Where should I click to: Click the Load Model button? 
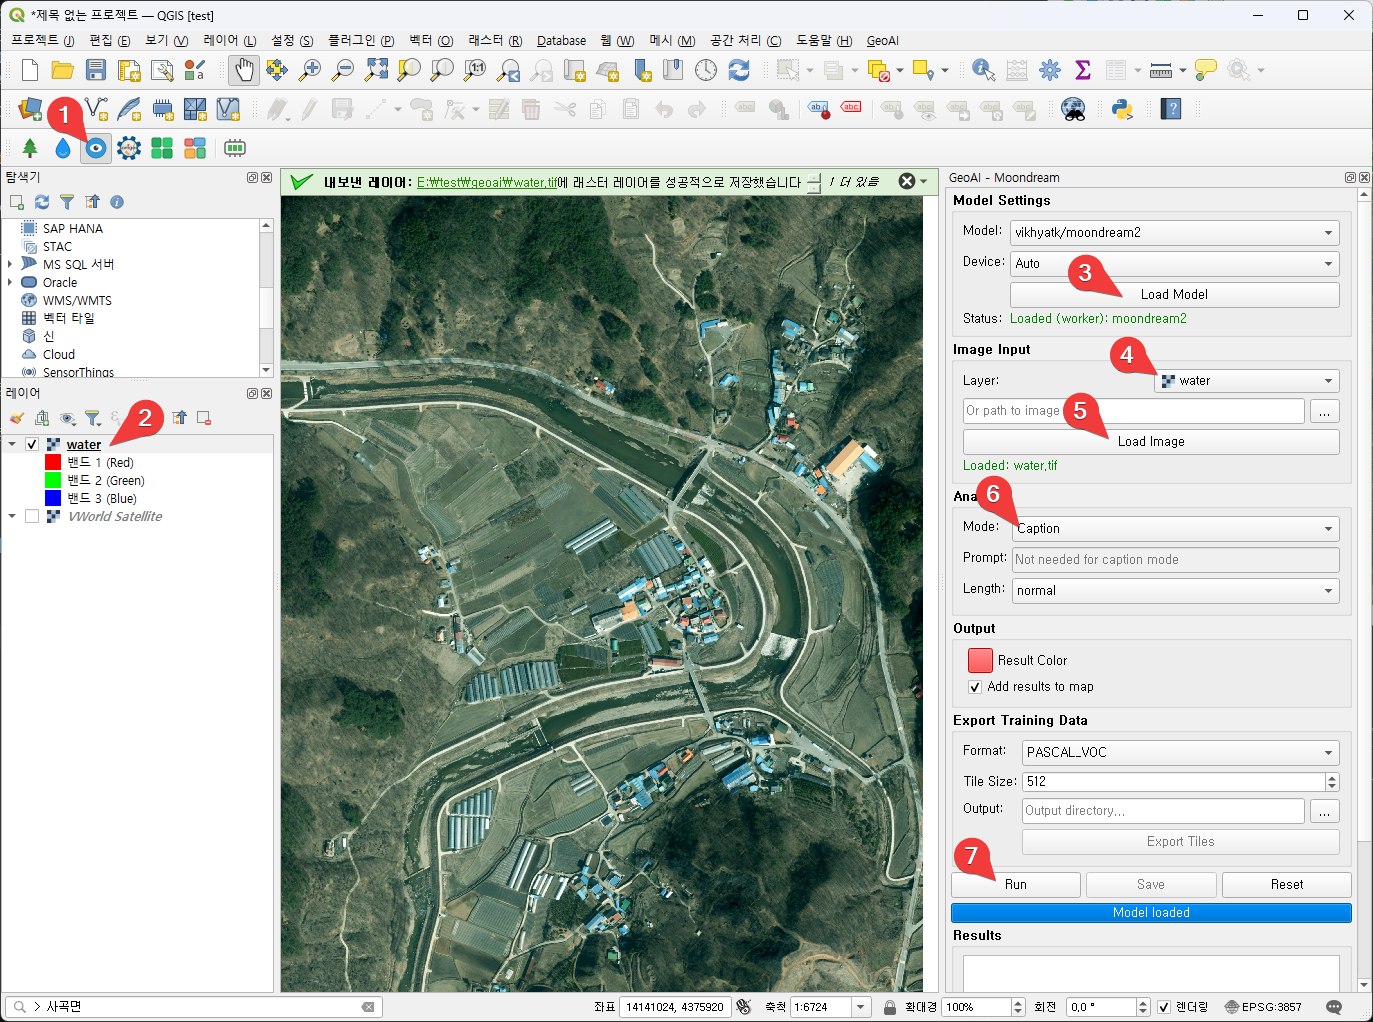pos(1174,294)
